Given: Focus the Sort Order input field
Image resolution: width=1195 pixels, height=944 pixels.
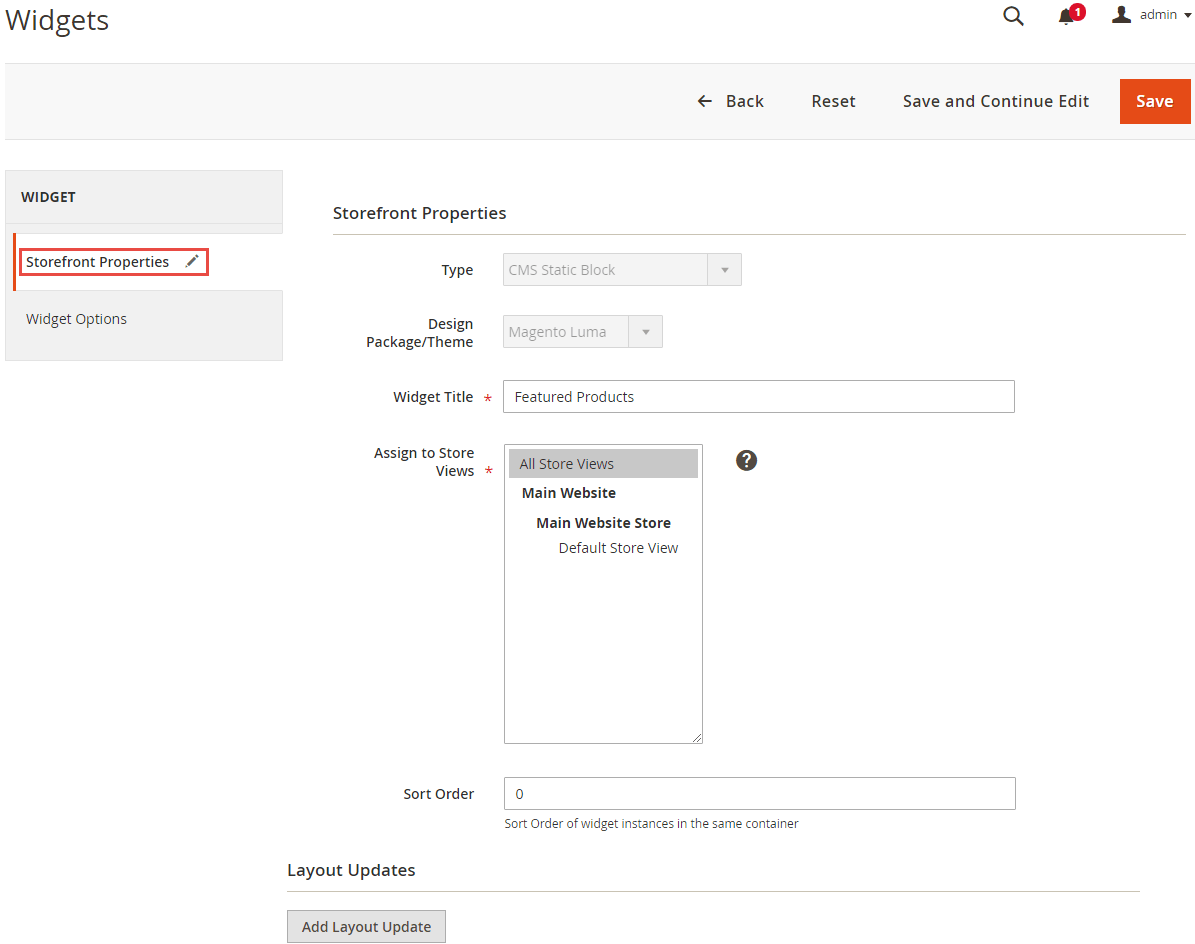Looking at the screenshot, I should pos(759,794).
